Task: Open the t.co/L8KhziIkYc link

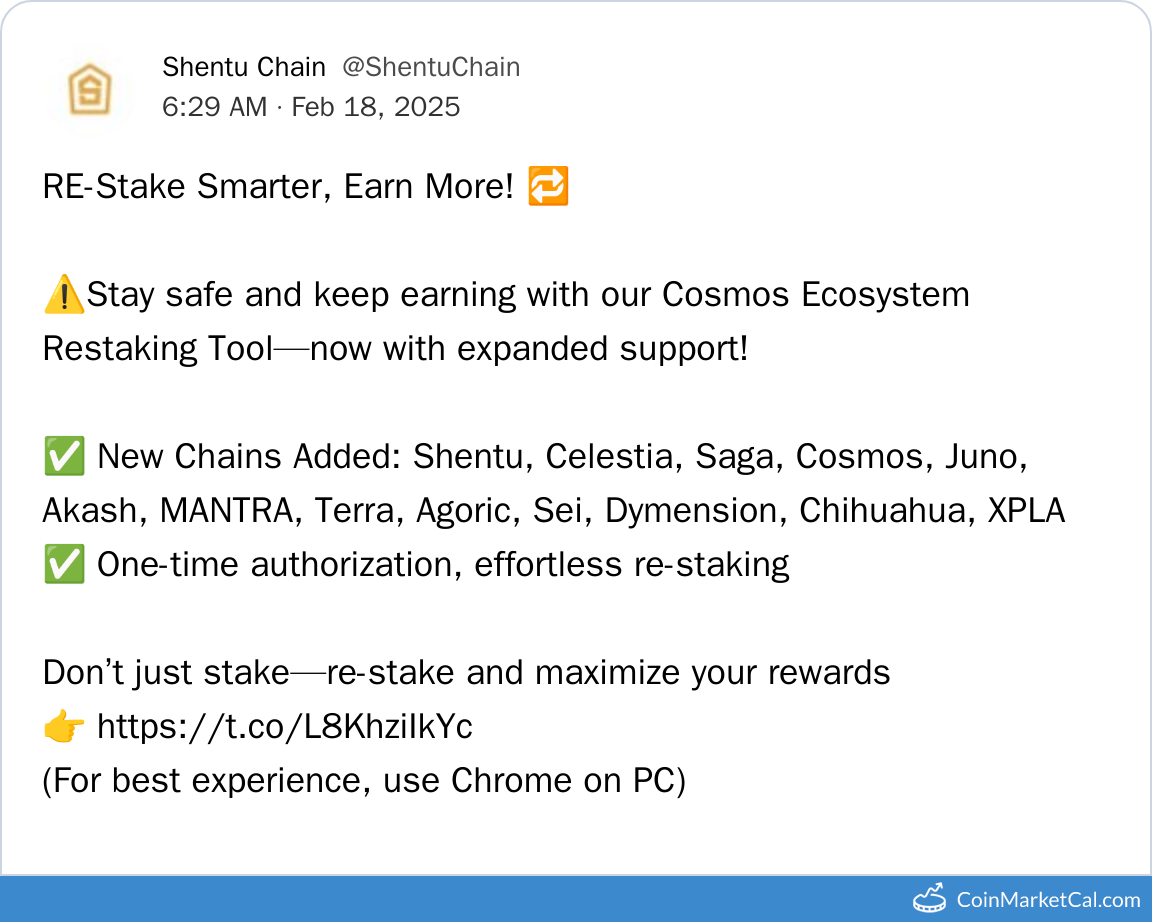Action: (285, 727)
